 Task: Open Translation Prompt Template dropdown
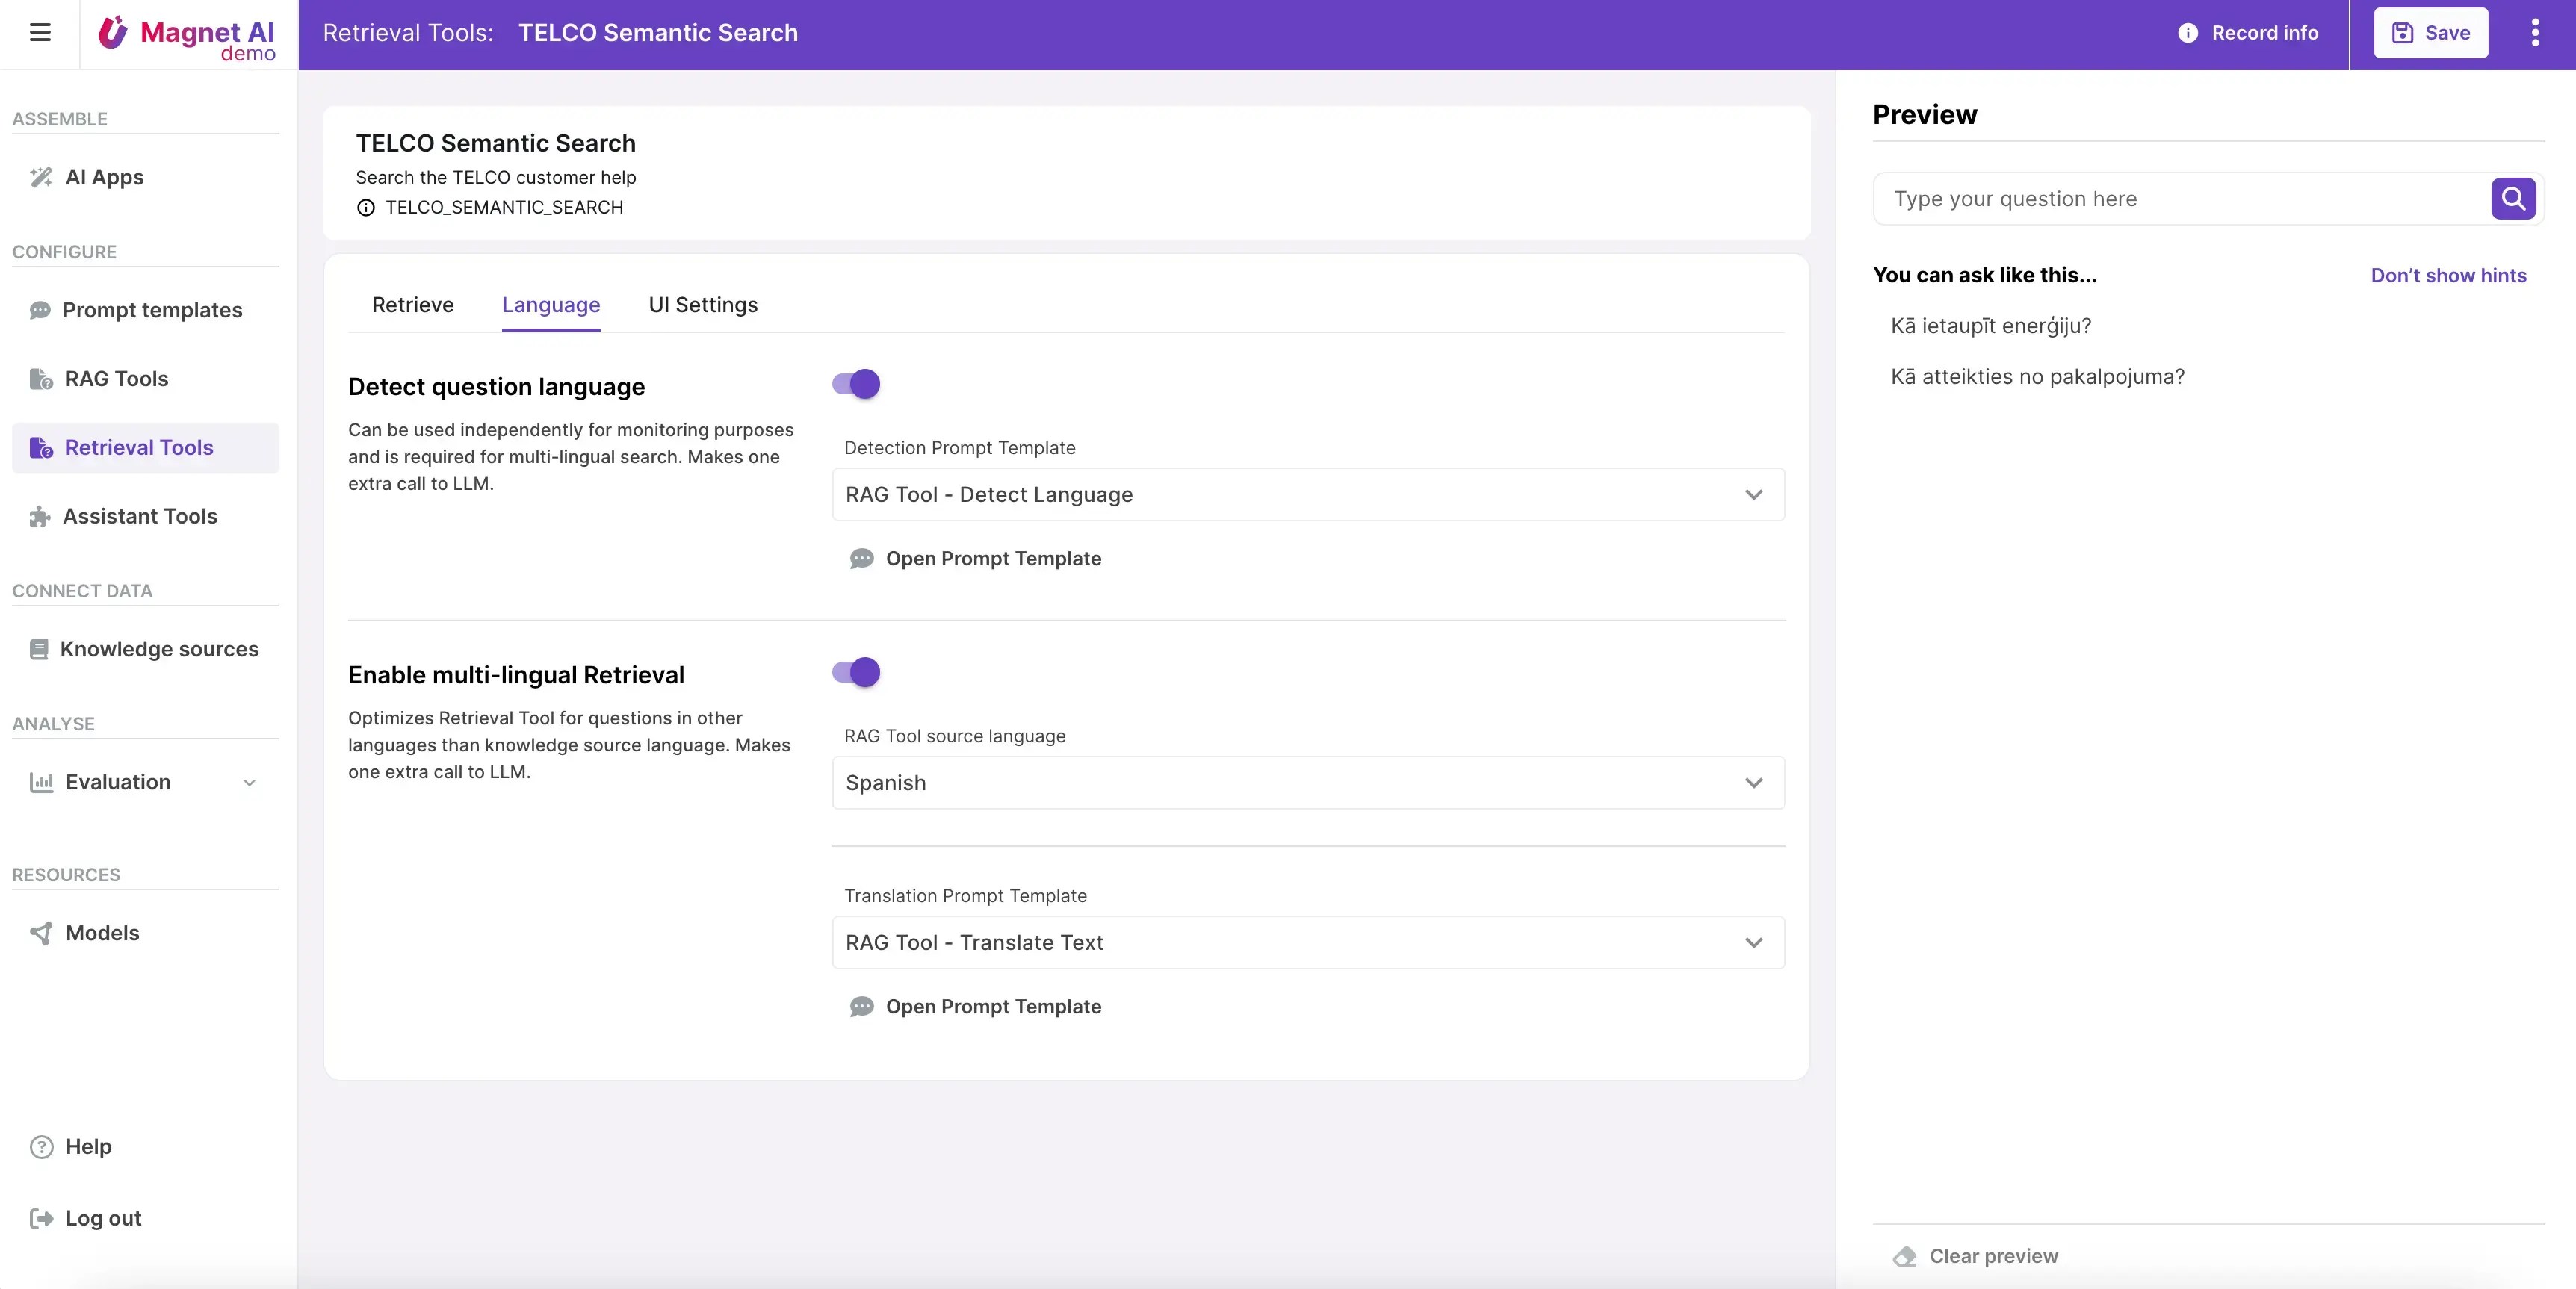(x=1307, y=942)
